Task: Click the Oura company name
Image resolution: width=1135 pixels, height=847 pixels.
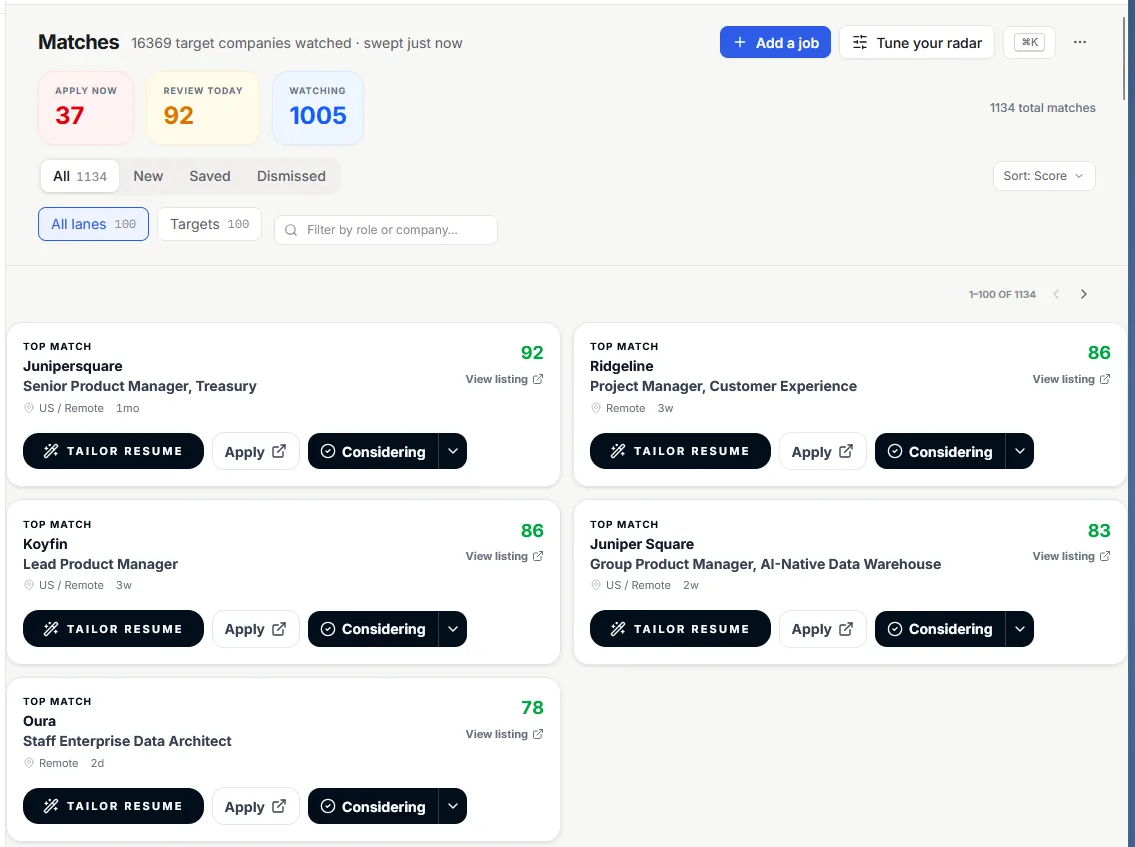Action: tap(39, 721)
